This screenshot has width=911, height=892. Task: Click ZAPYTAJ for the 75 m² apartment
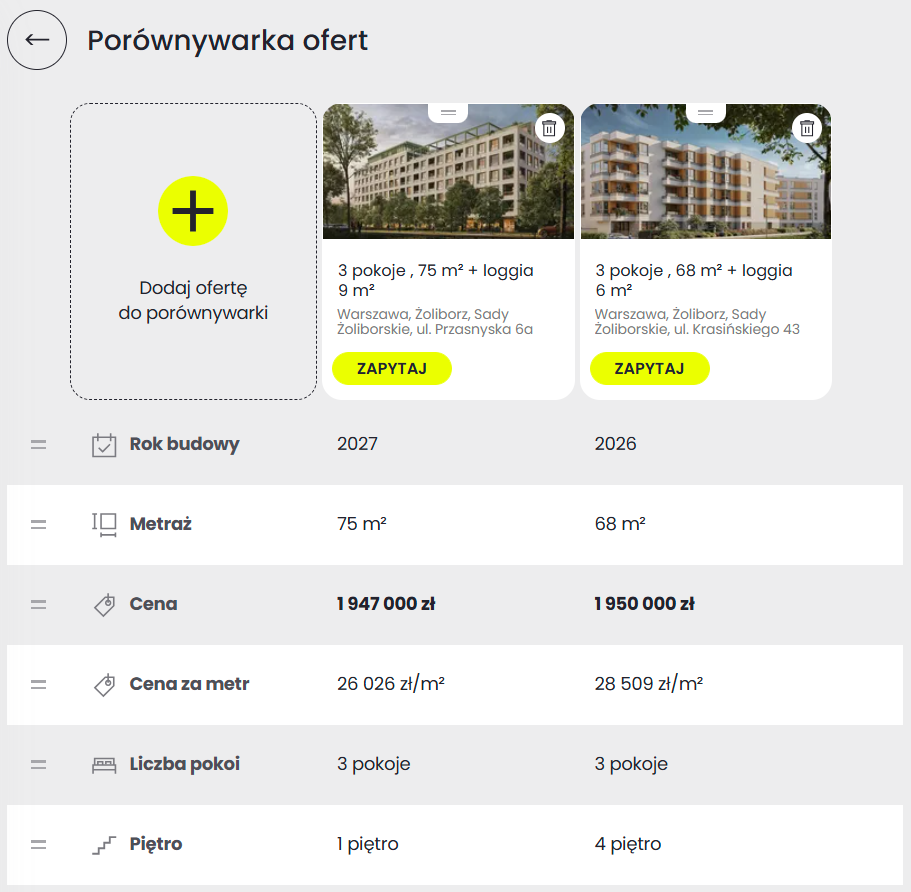point(392,368)
